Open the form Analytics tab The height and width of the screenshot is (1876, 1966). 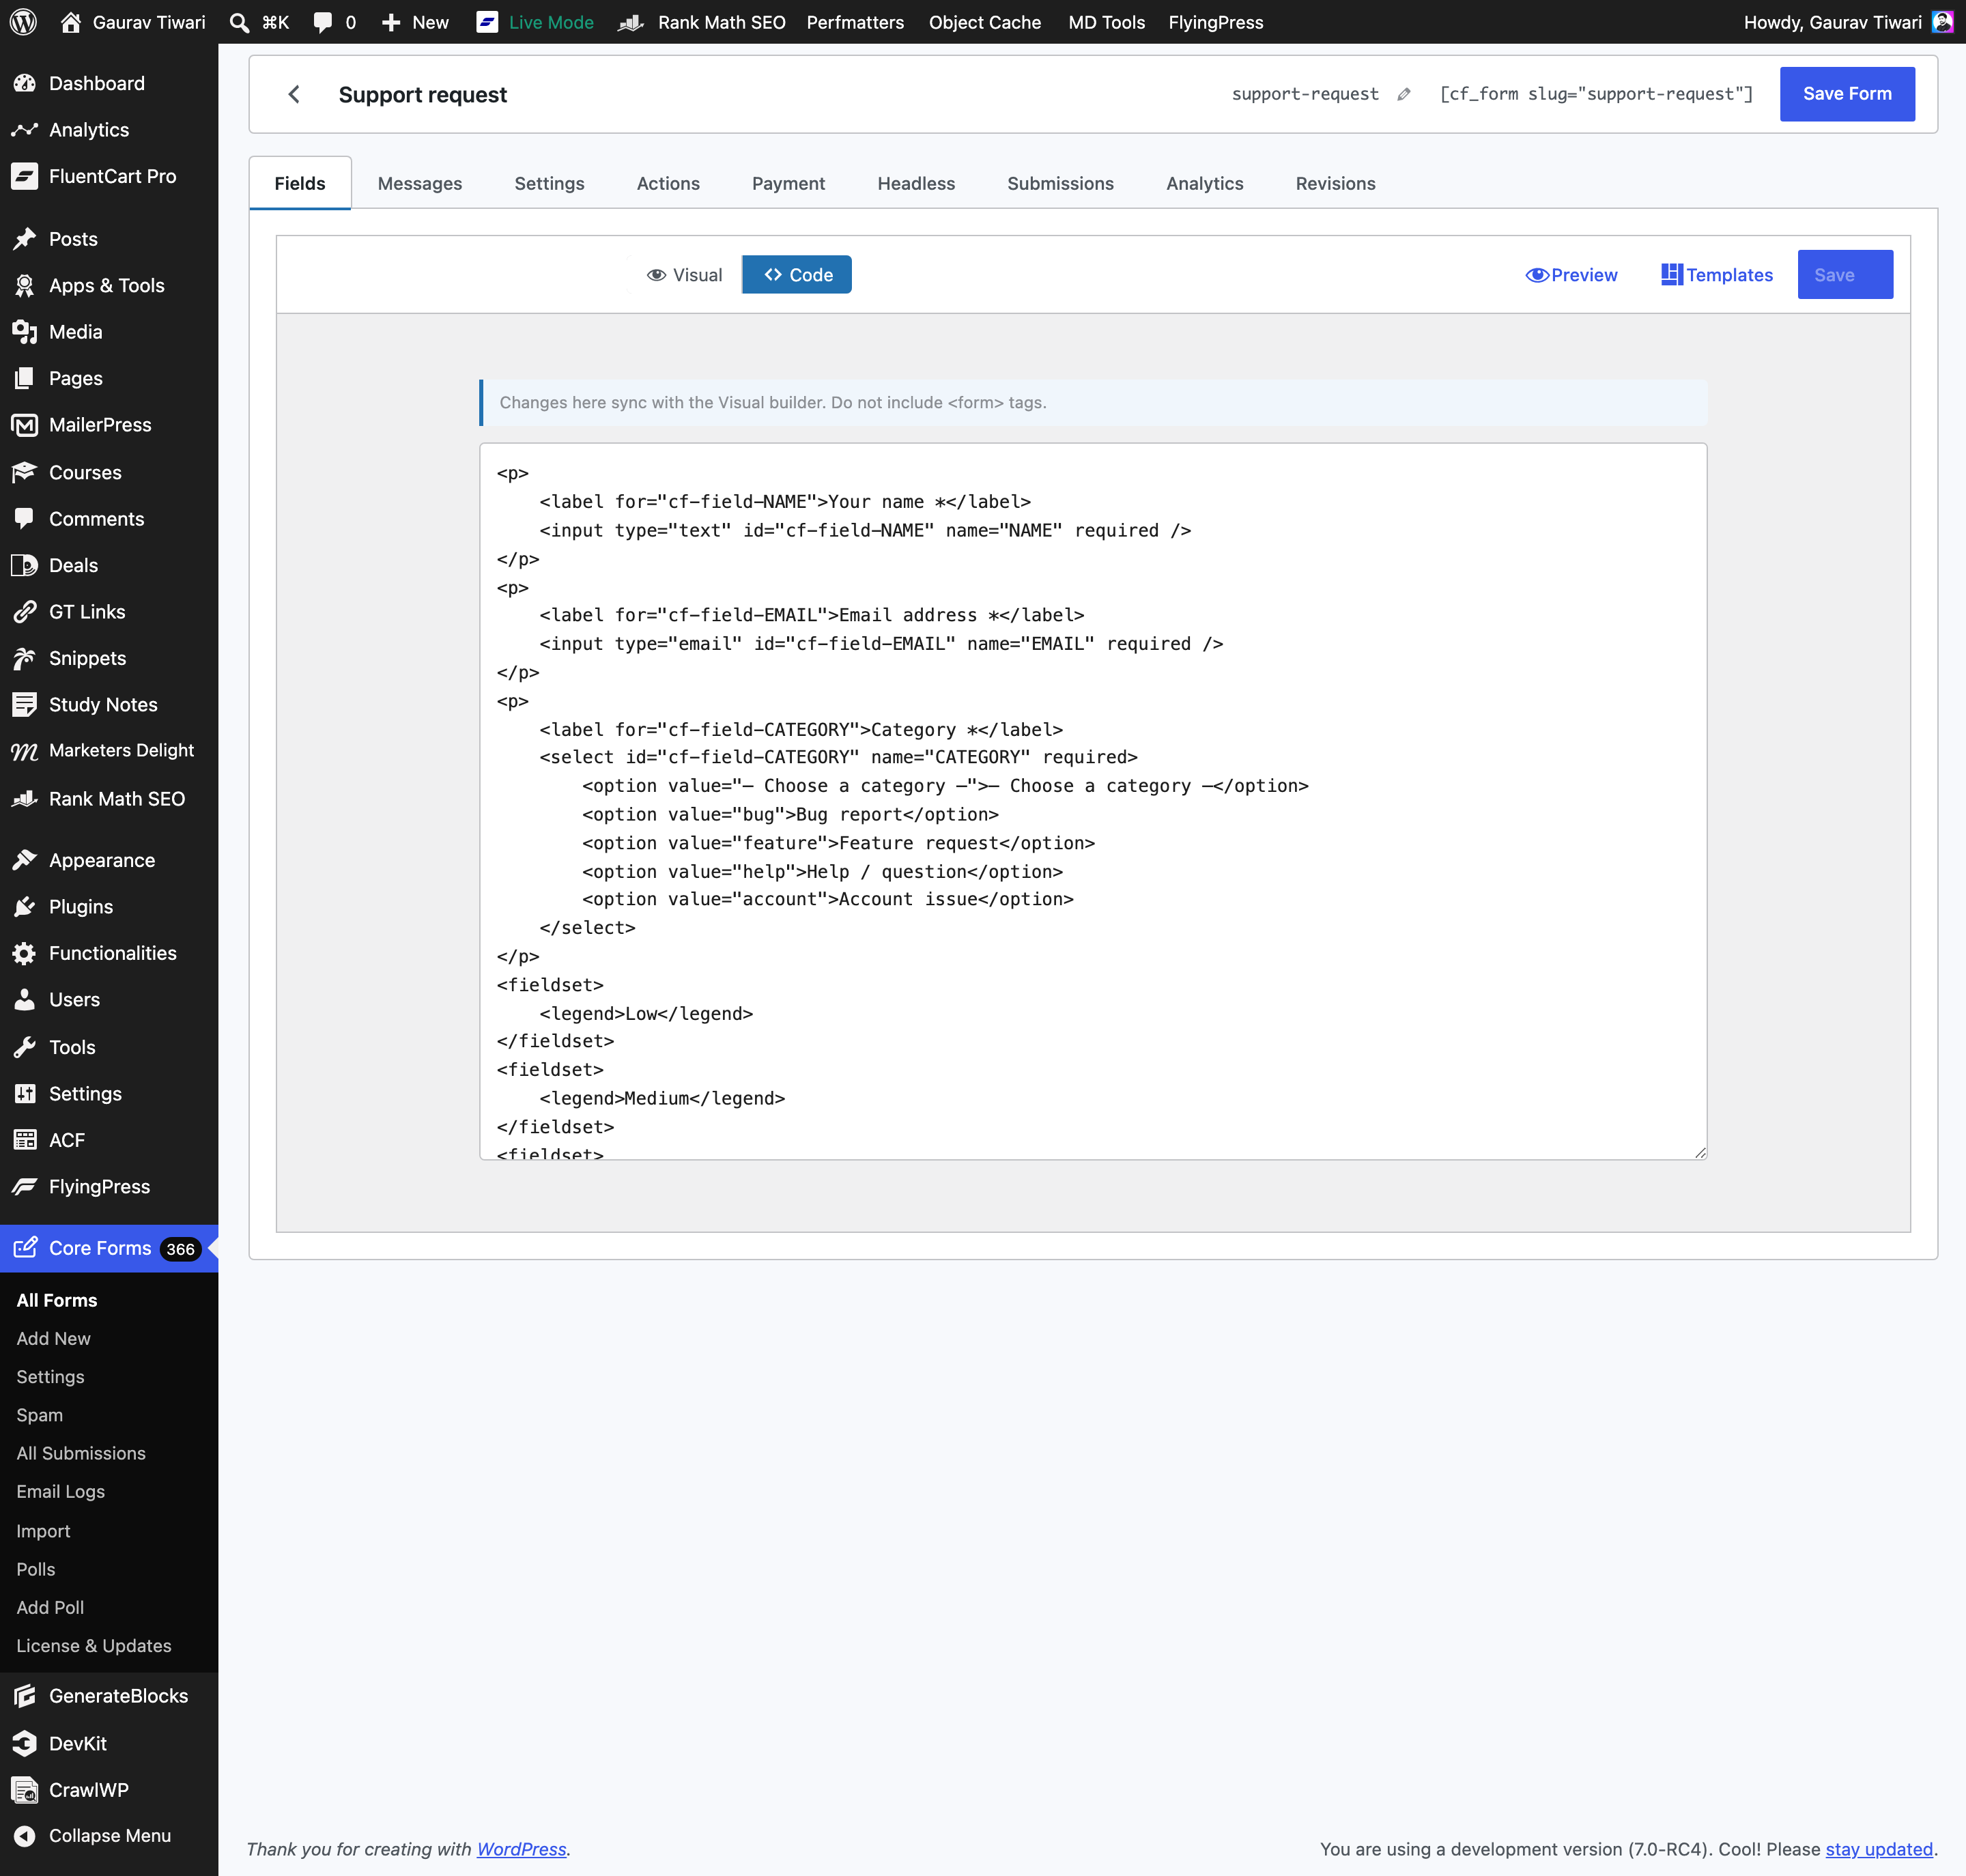pyautogui.click(x=1205, y=183)
